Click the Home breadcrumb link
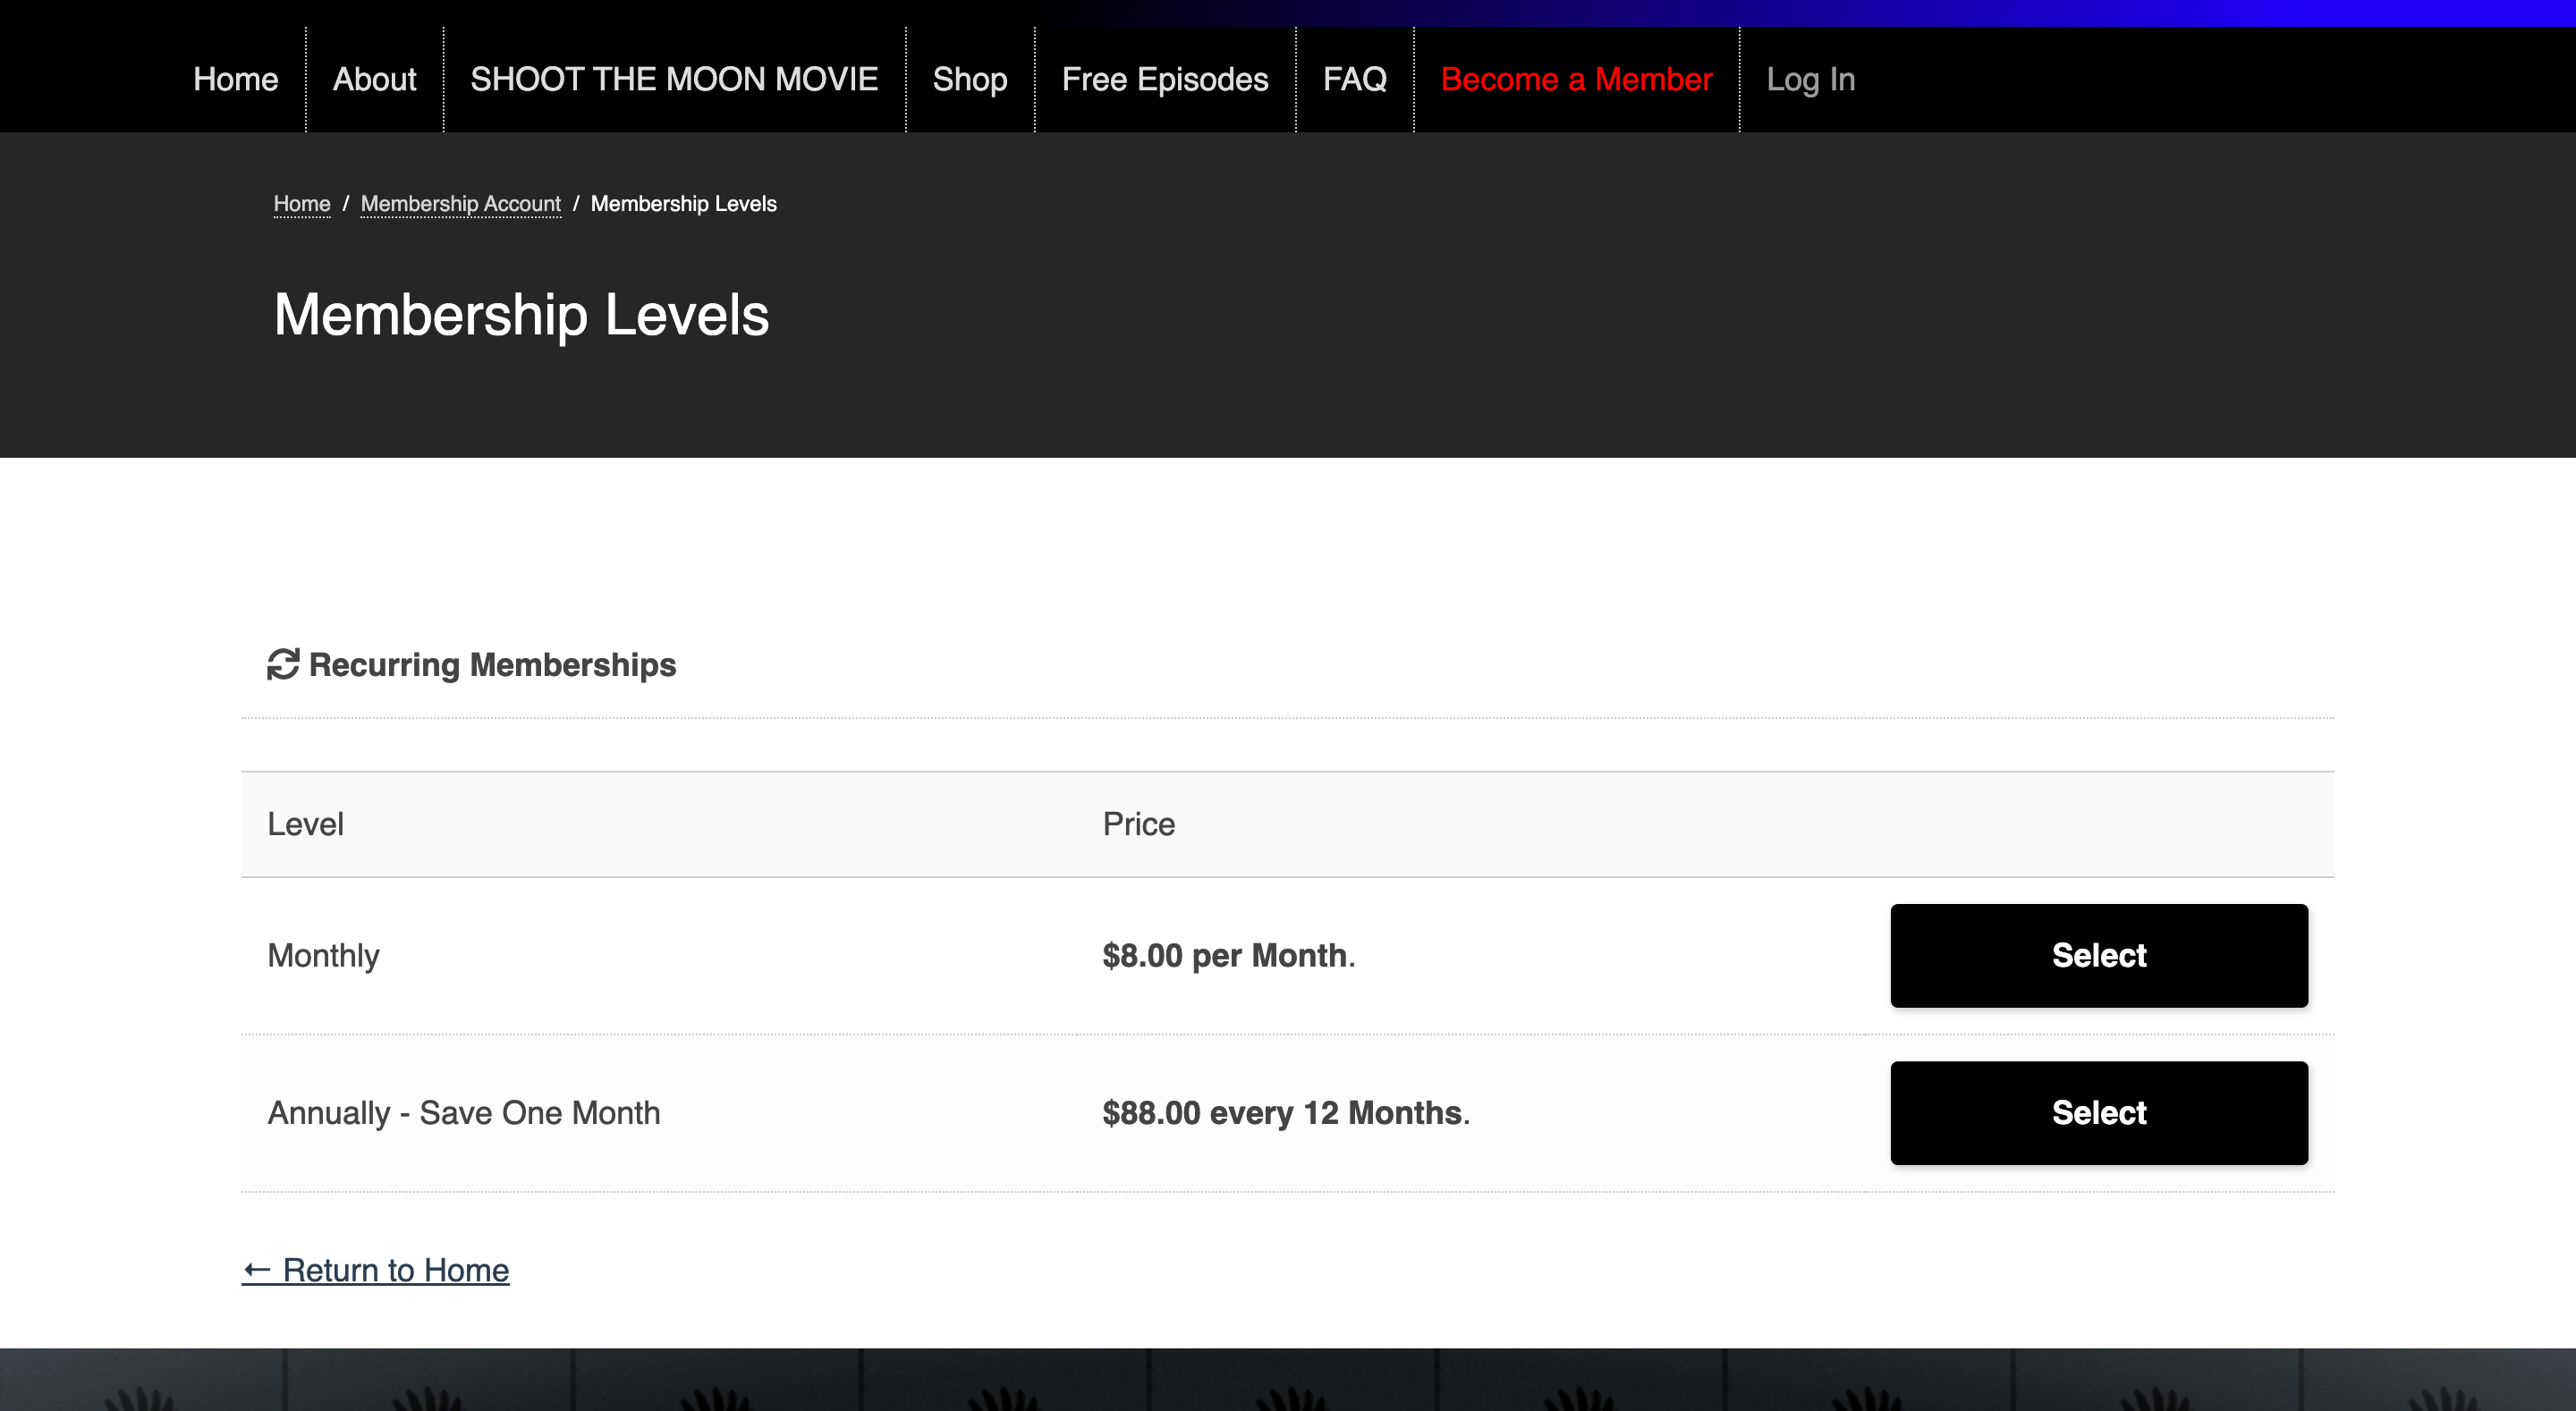The width and height of the screenshot is (2576, 1411). pyautogui.click(x=301, y=203)
